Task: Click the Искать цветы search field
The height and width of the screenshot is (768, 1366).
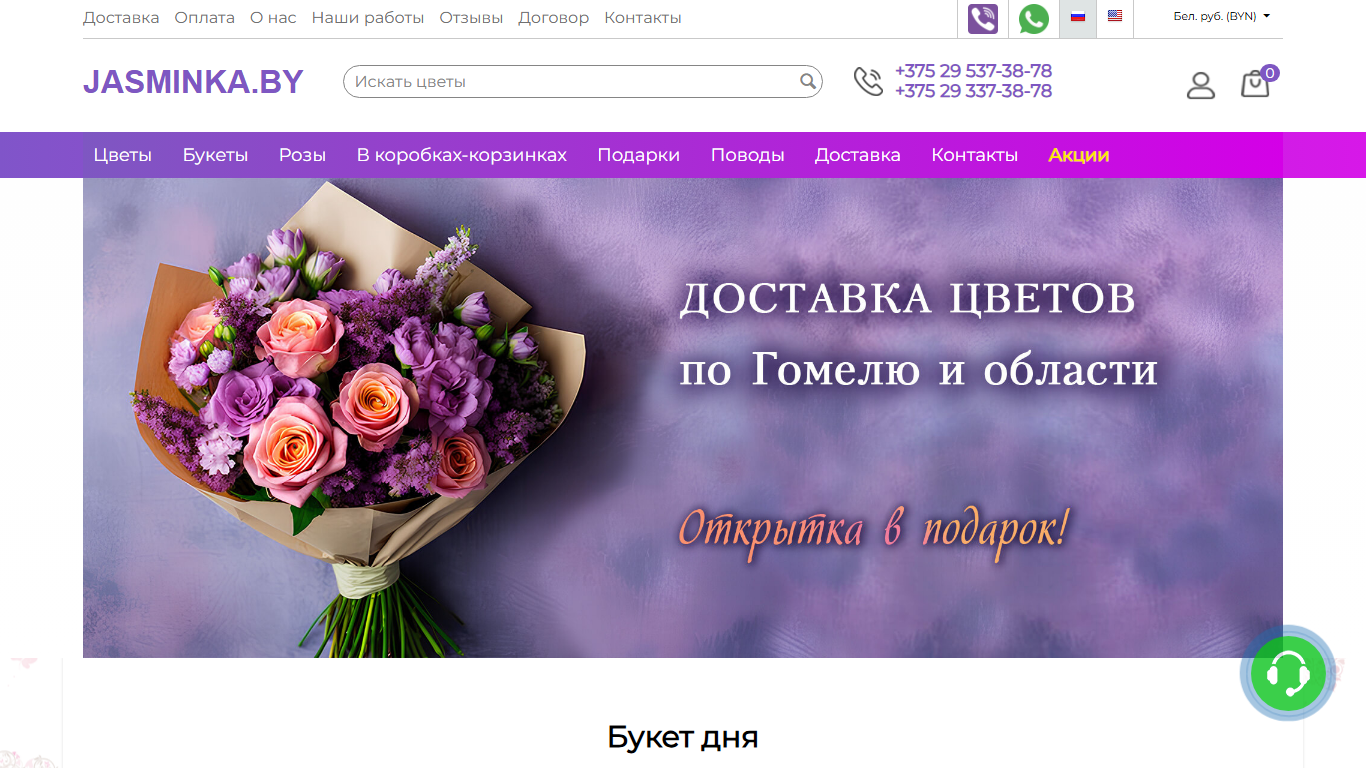Action: pos(582,81)
